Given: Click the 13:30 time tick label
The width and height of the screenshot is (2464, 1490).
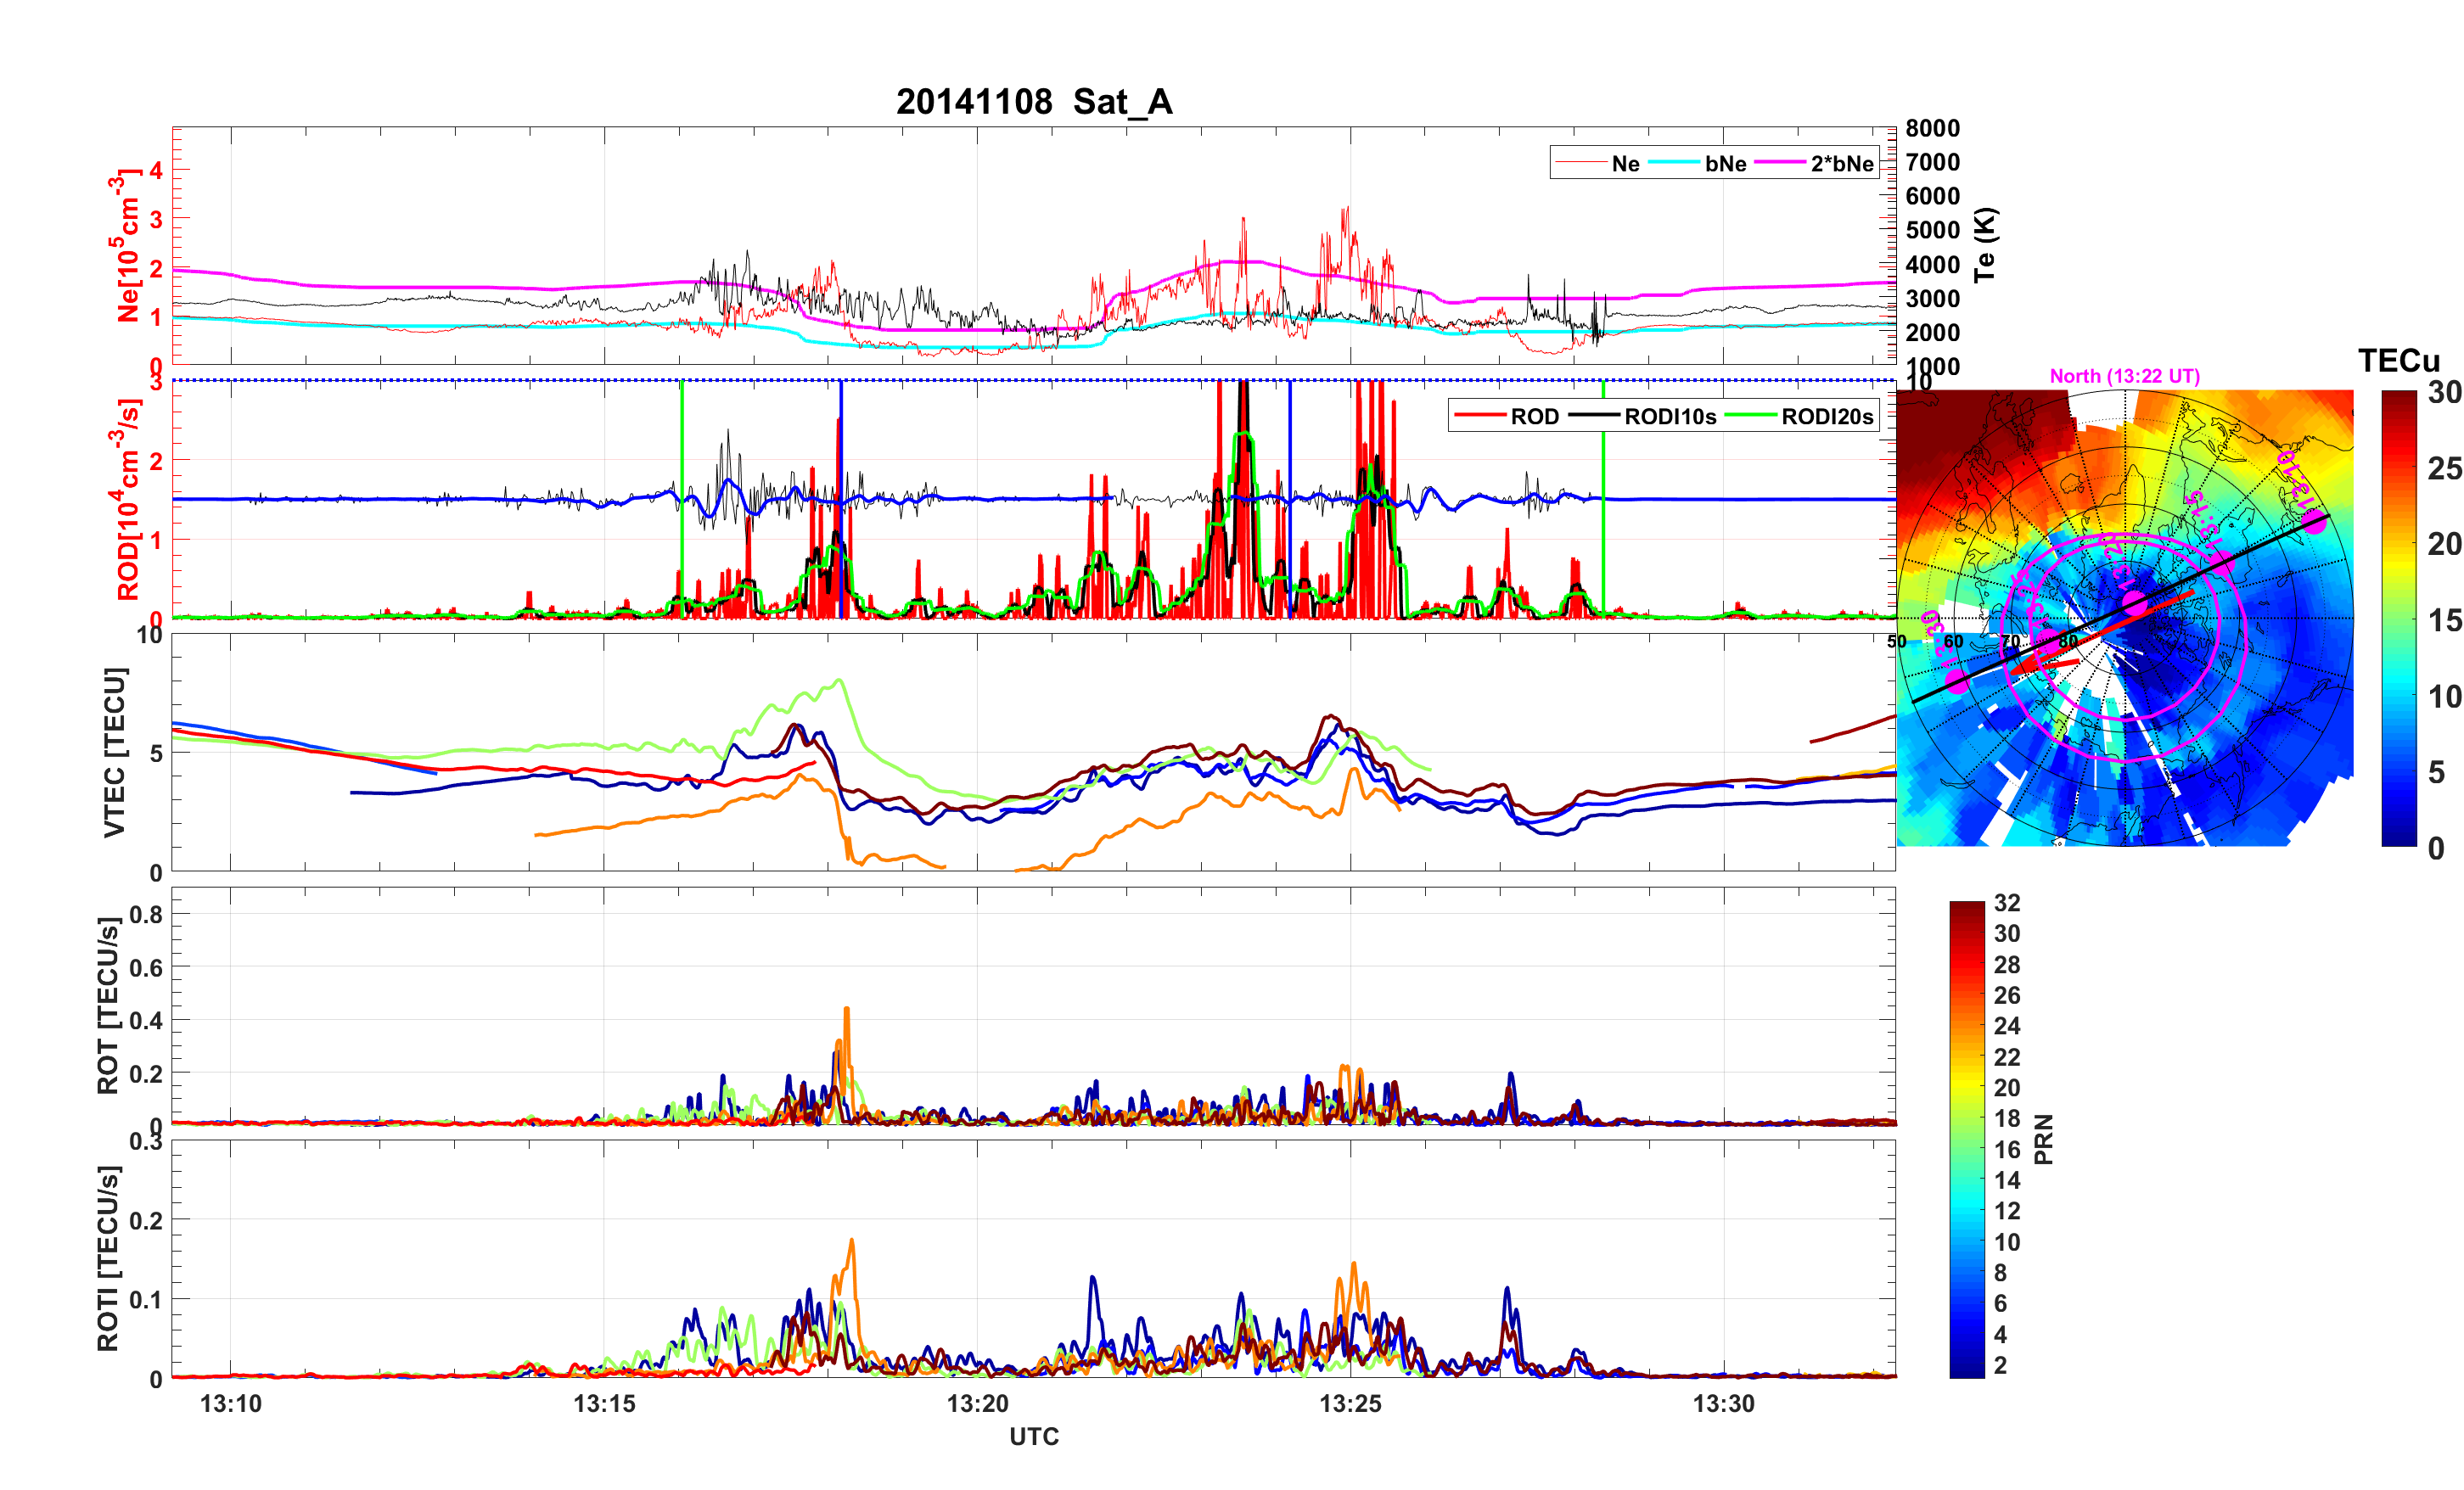Looking at the screenshot, I should (1723, 1404).
